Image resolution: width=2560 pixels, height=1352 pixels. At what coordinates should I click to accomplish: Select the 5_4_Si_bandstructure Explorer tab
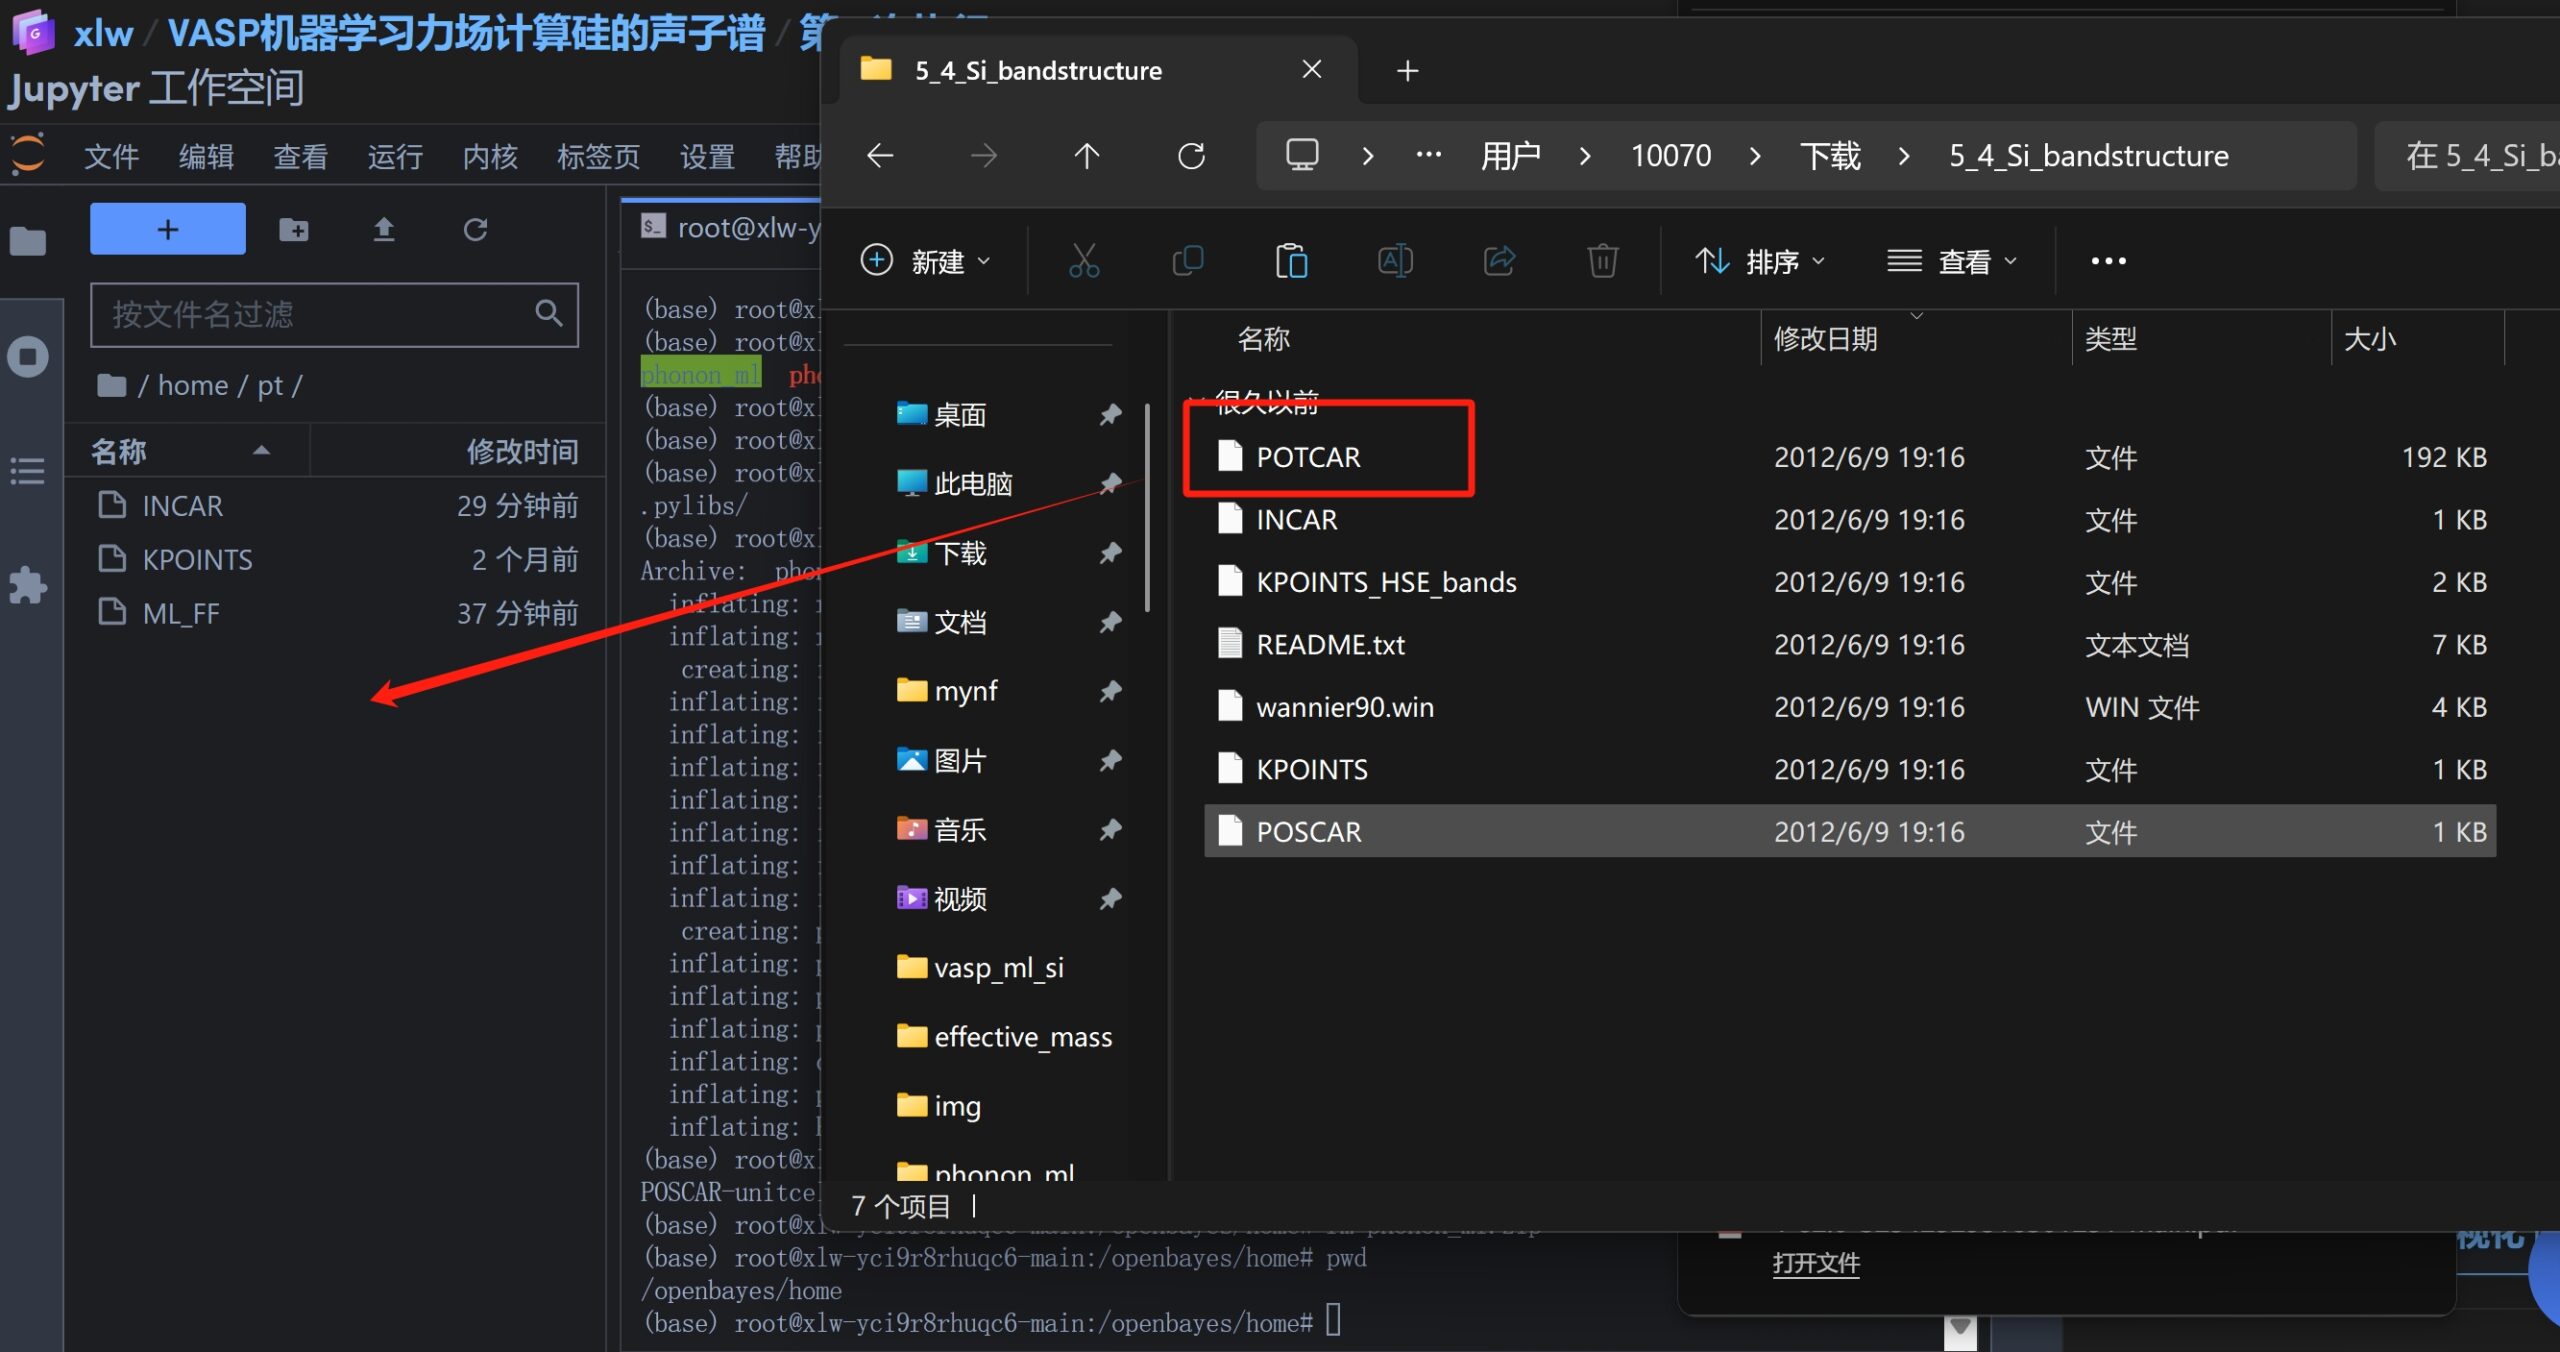click(1040, 70)
